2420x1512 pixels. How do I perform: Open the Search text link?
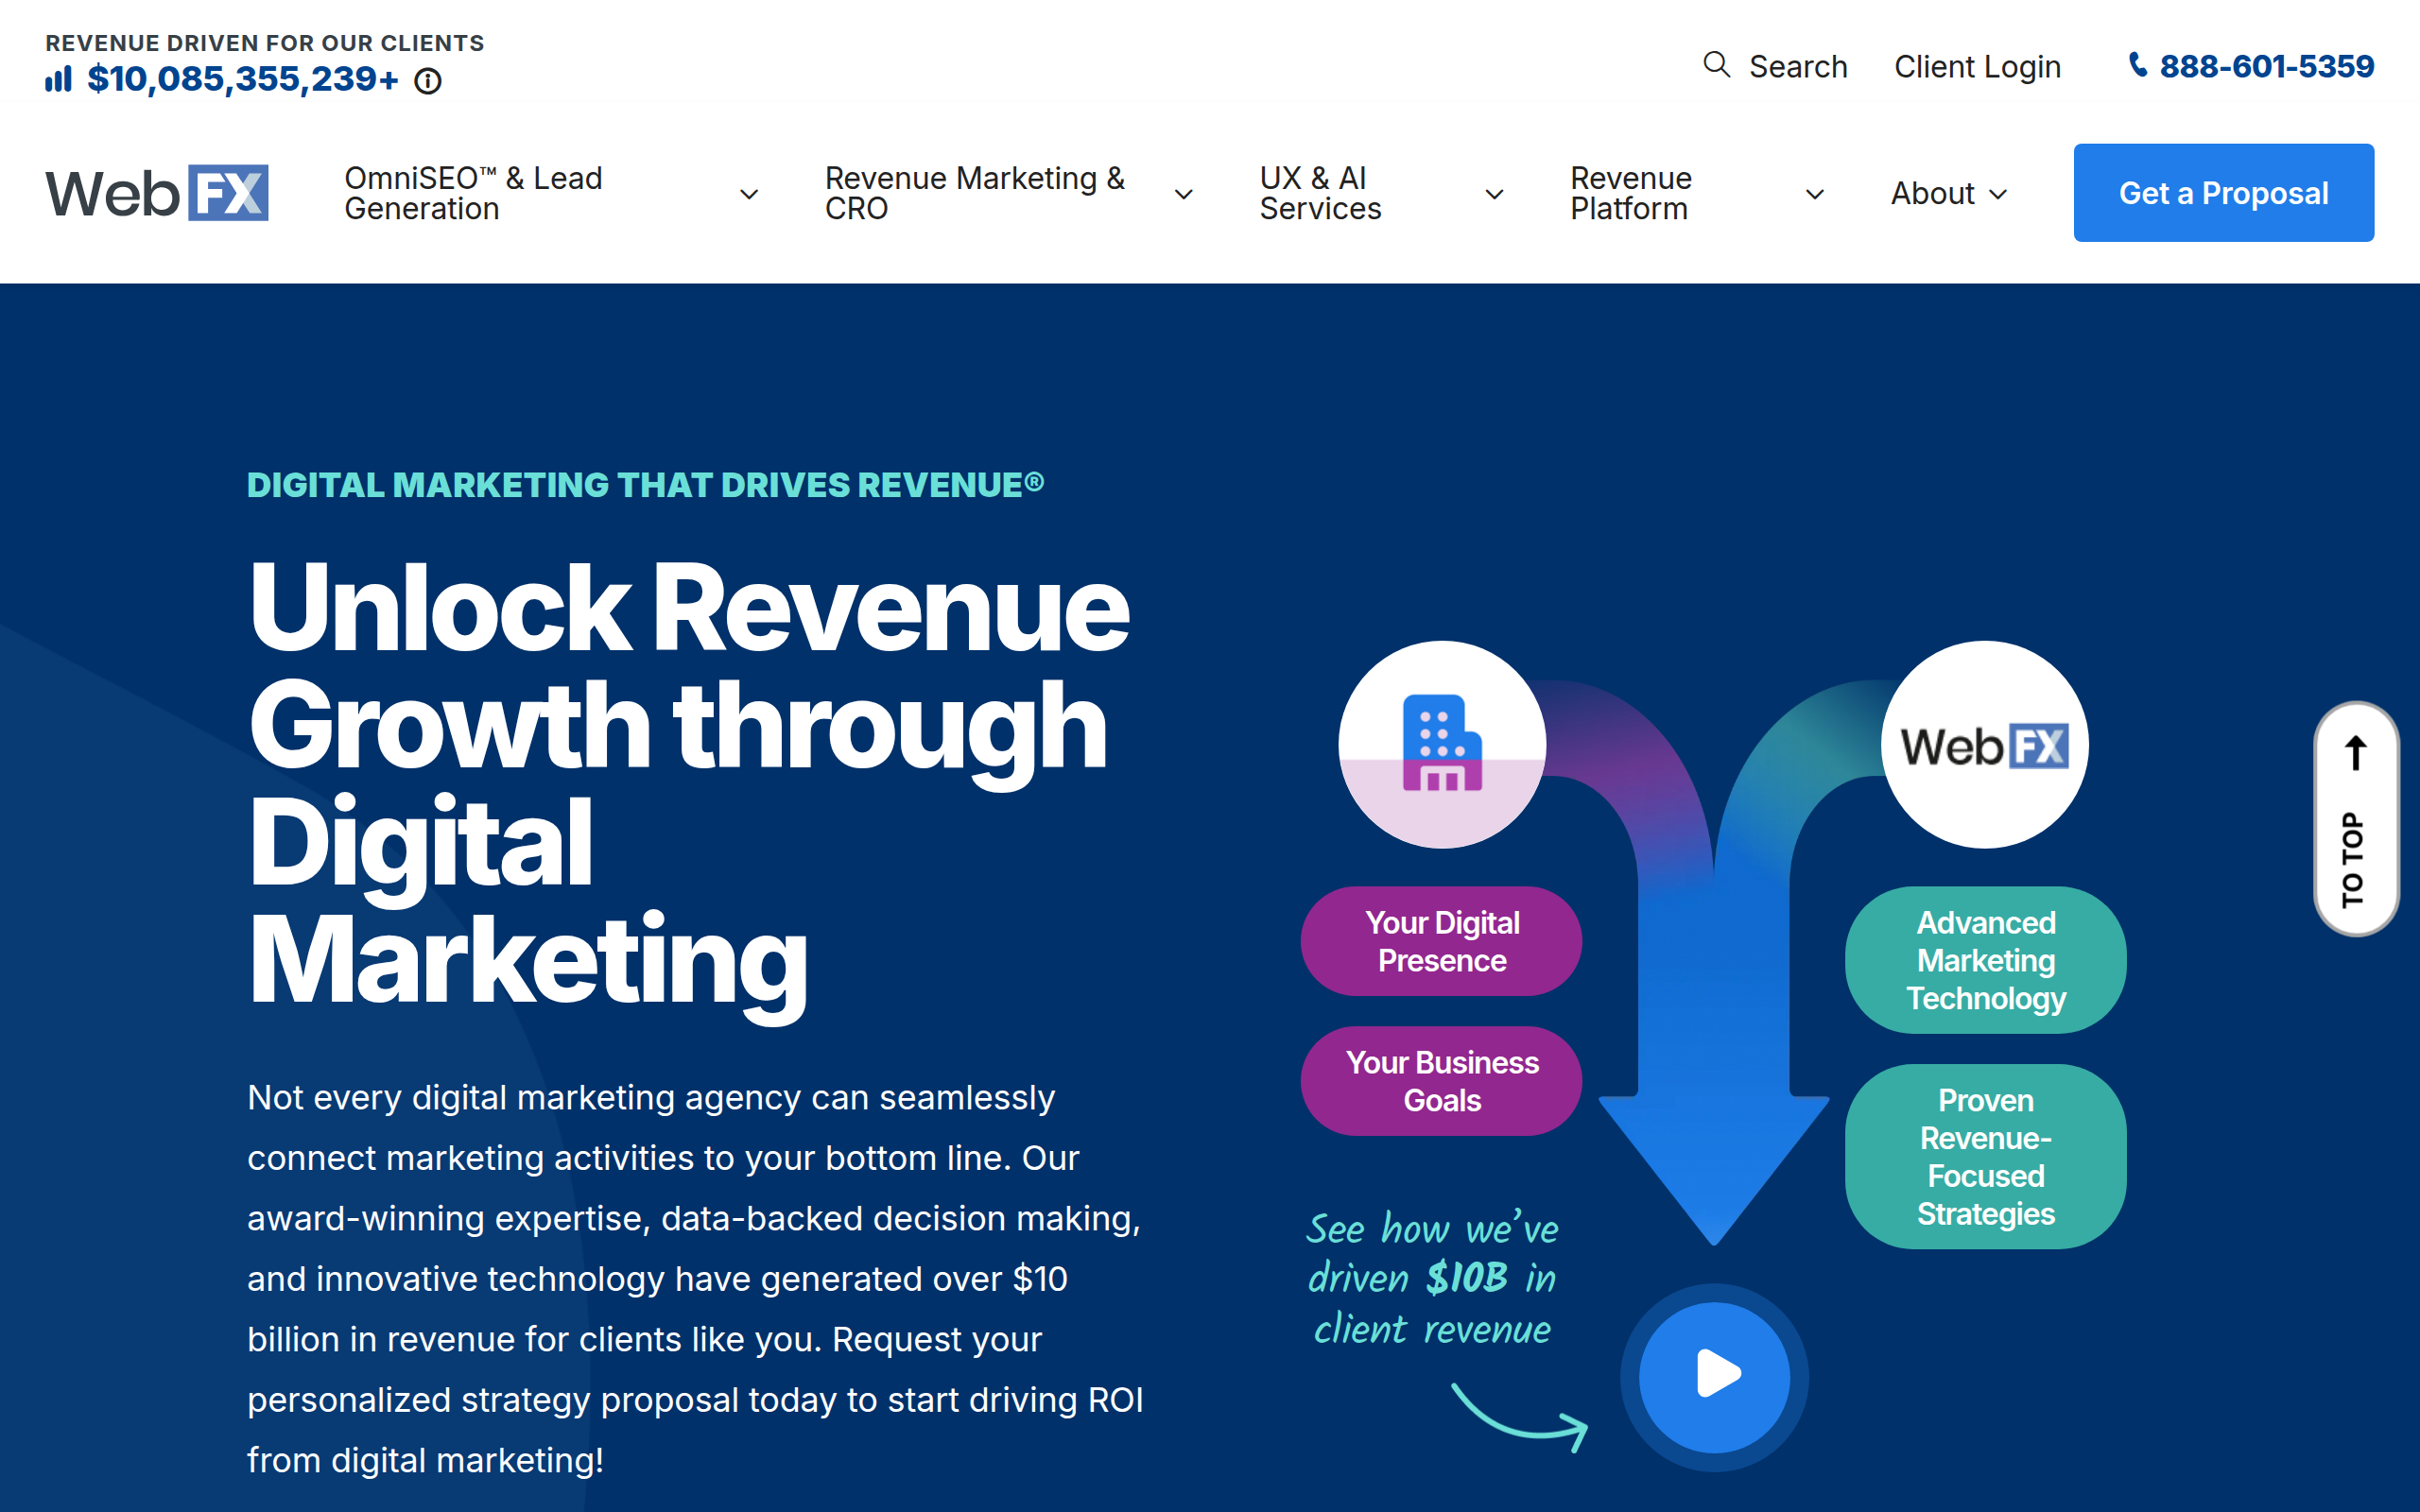(x=1798, y=66)
